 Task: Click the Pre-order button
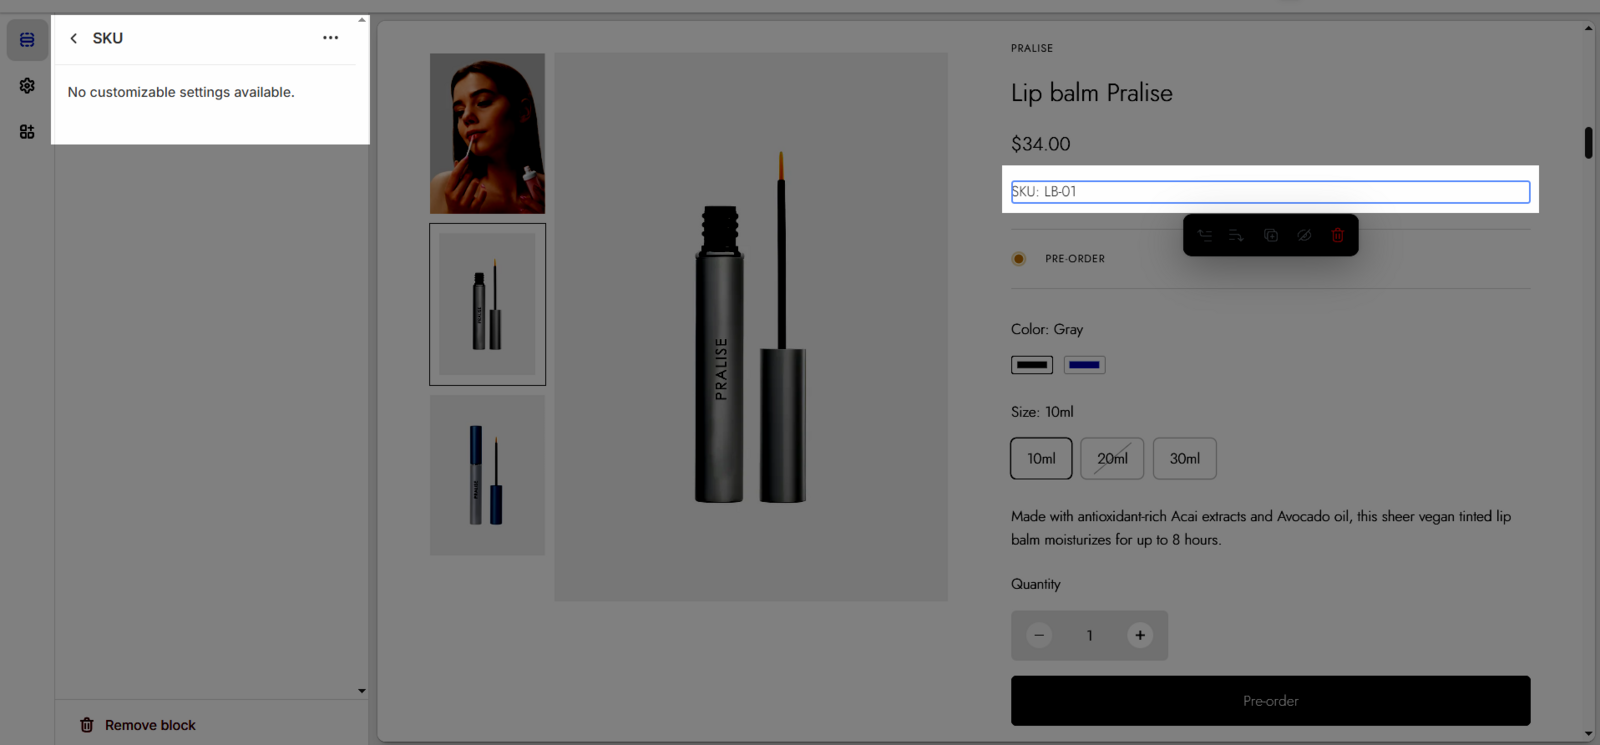1270,701
